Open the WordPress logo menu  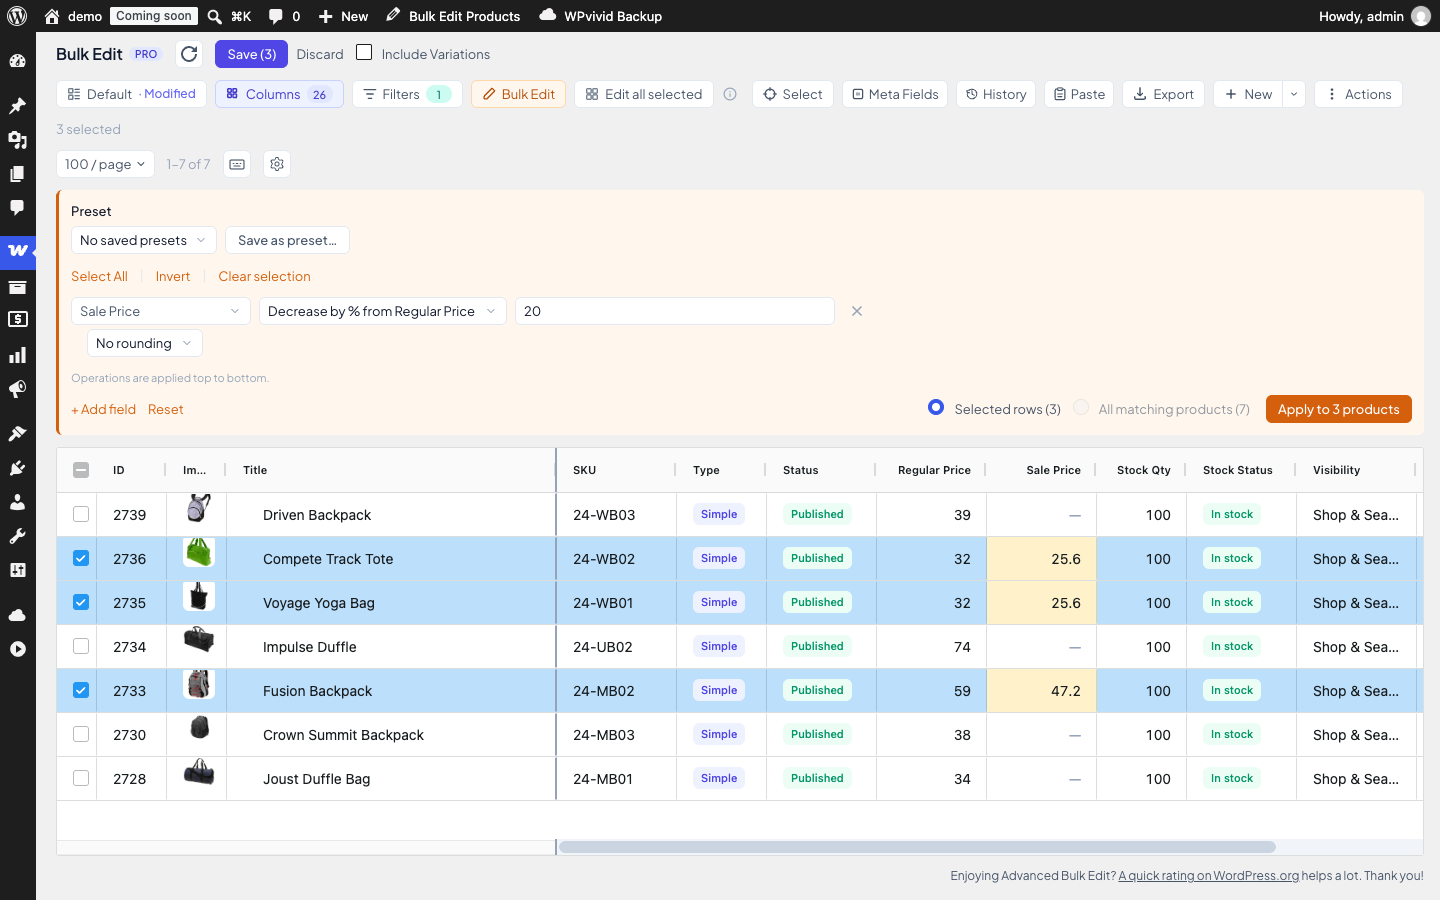coord(17,16)
